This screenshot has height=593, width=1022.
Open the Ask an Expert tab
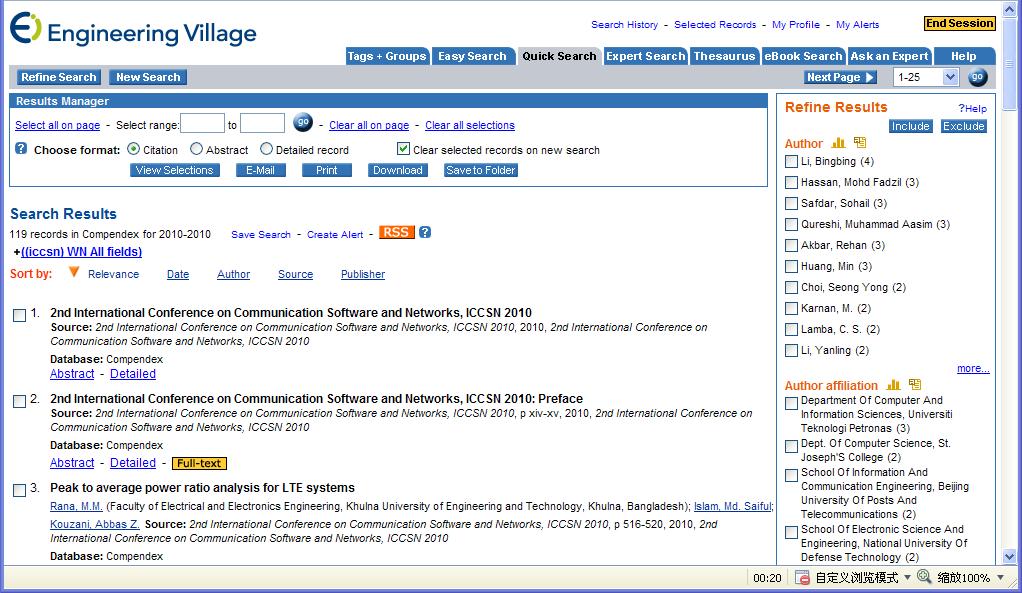(890, 56)
